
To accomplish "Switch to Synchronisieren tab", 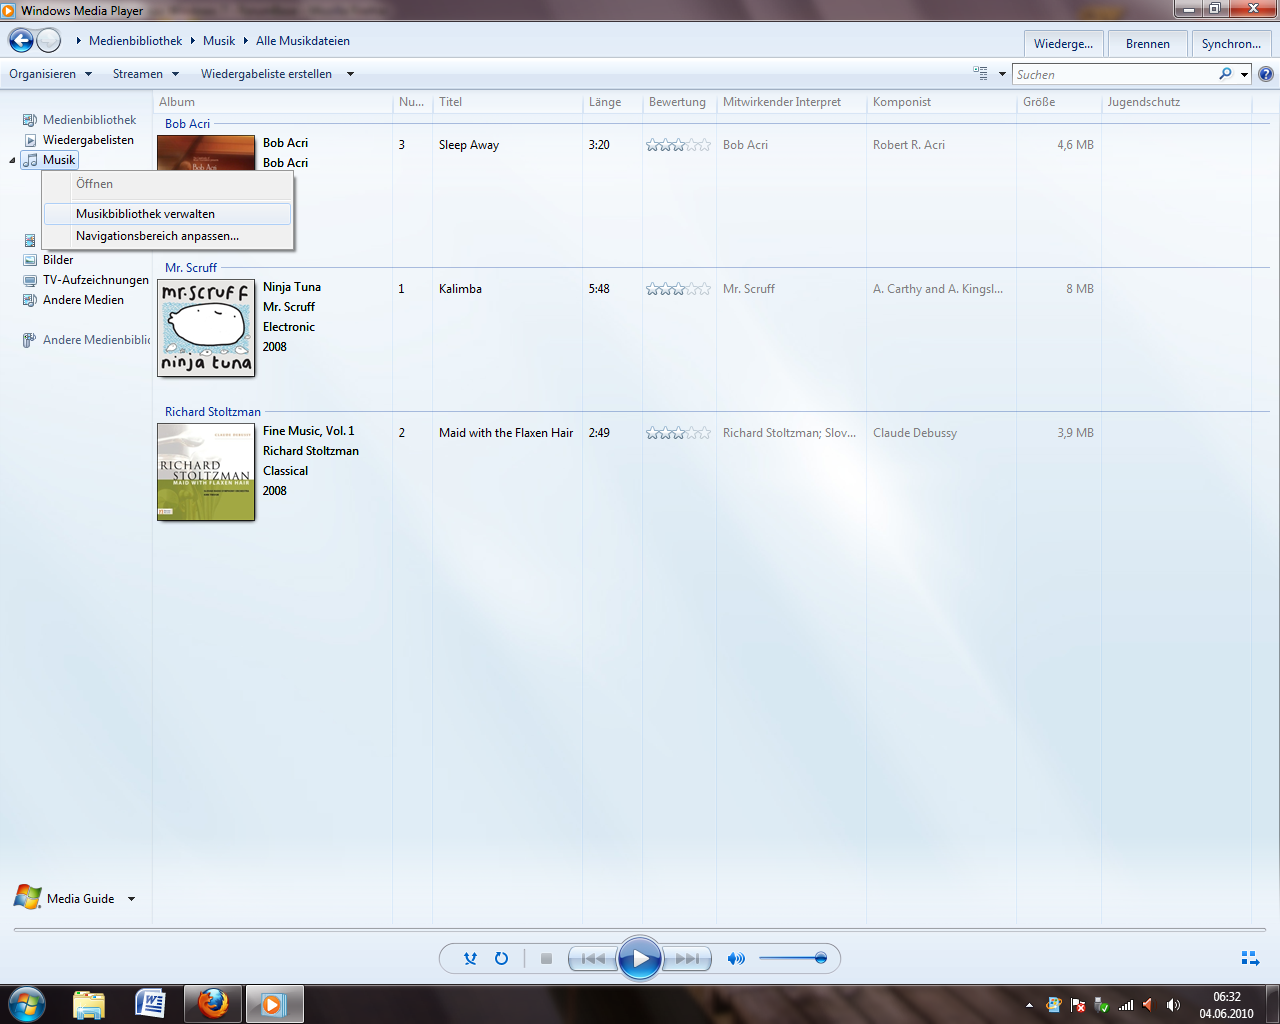I will click(1231, 44).
